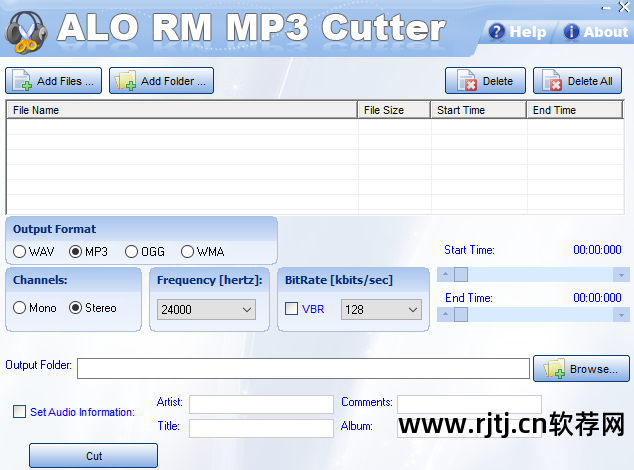Click Delete All to clear list
Image resolution: width=634 pixels, height=470 pixels.
tap(577, 81)
